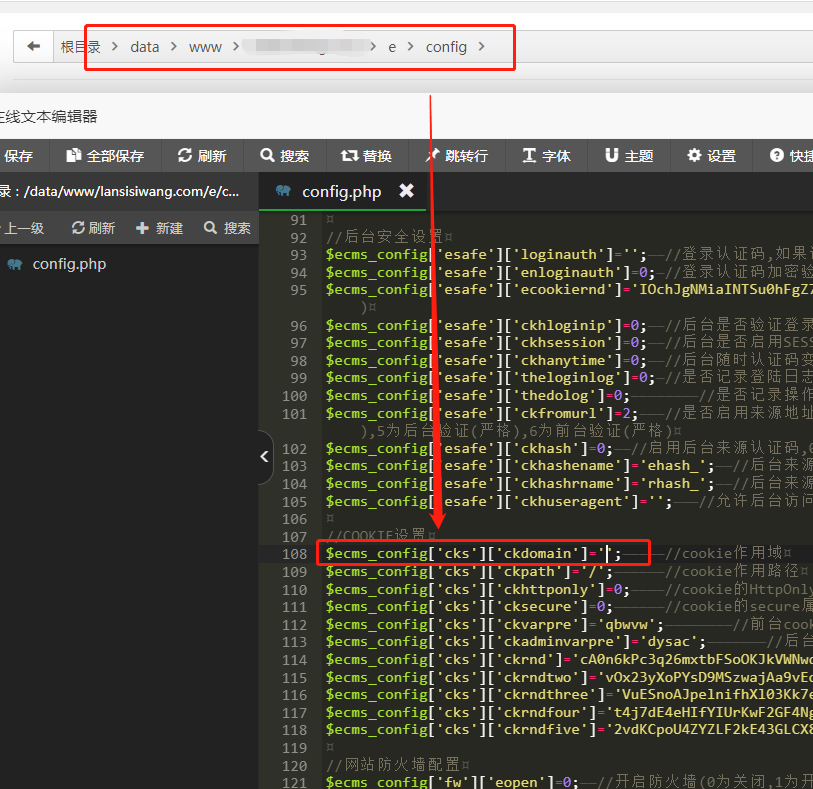Close the config.php editor tab
The width and height of the screenshot is (813, 789).
coord(406,190)
